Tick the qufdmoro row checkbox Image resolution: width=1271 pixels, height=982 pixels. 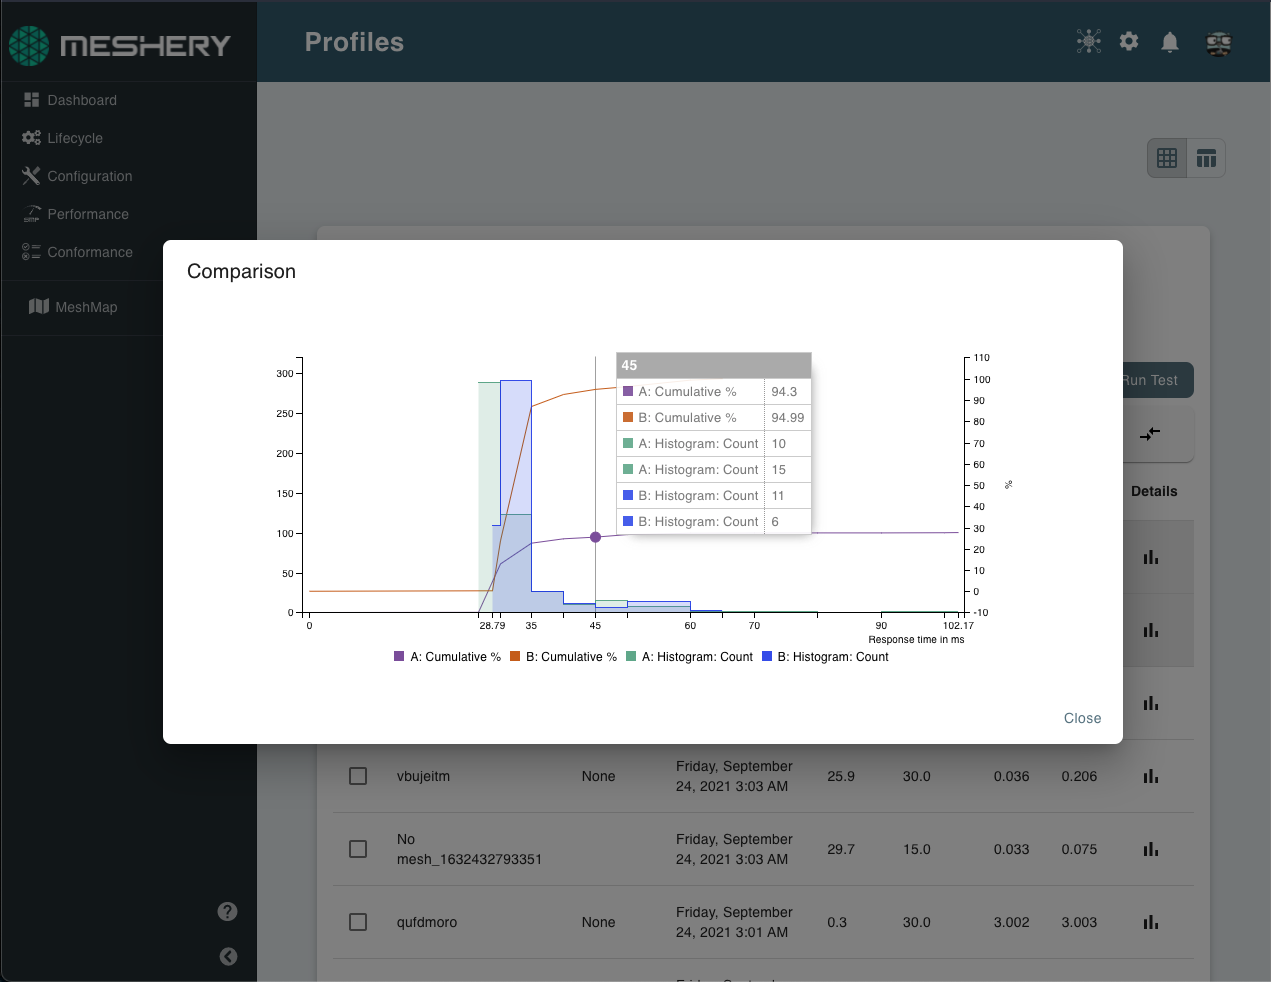(358, 922)
